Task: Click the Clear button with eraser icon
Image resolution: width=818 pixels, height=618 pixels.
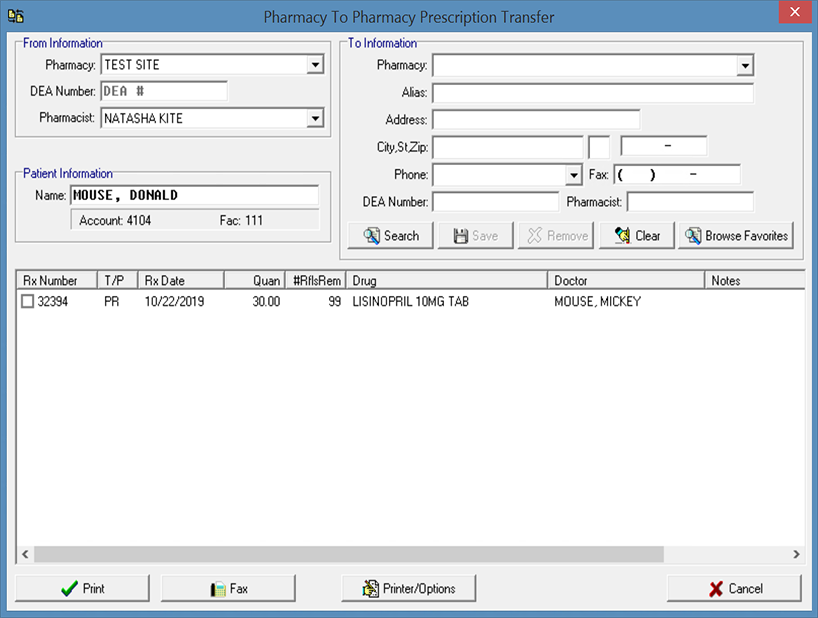Action: 636,236
